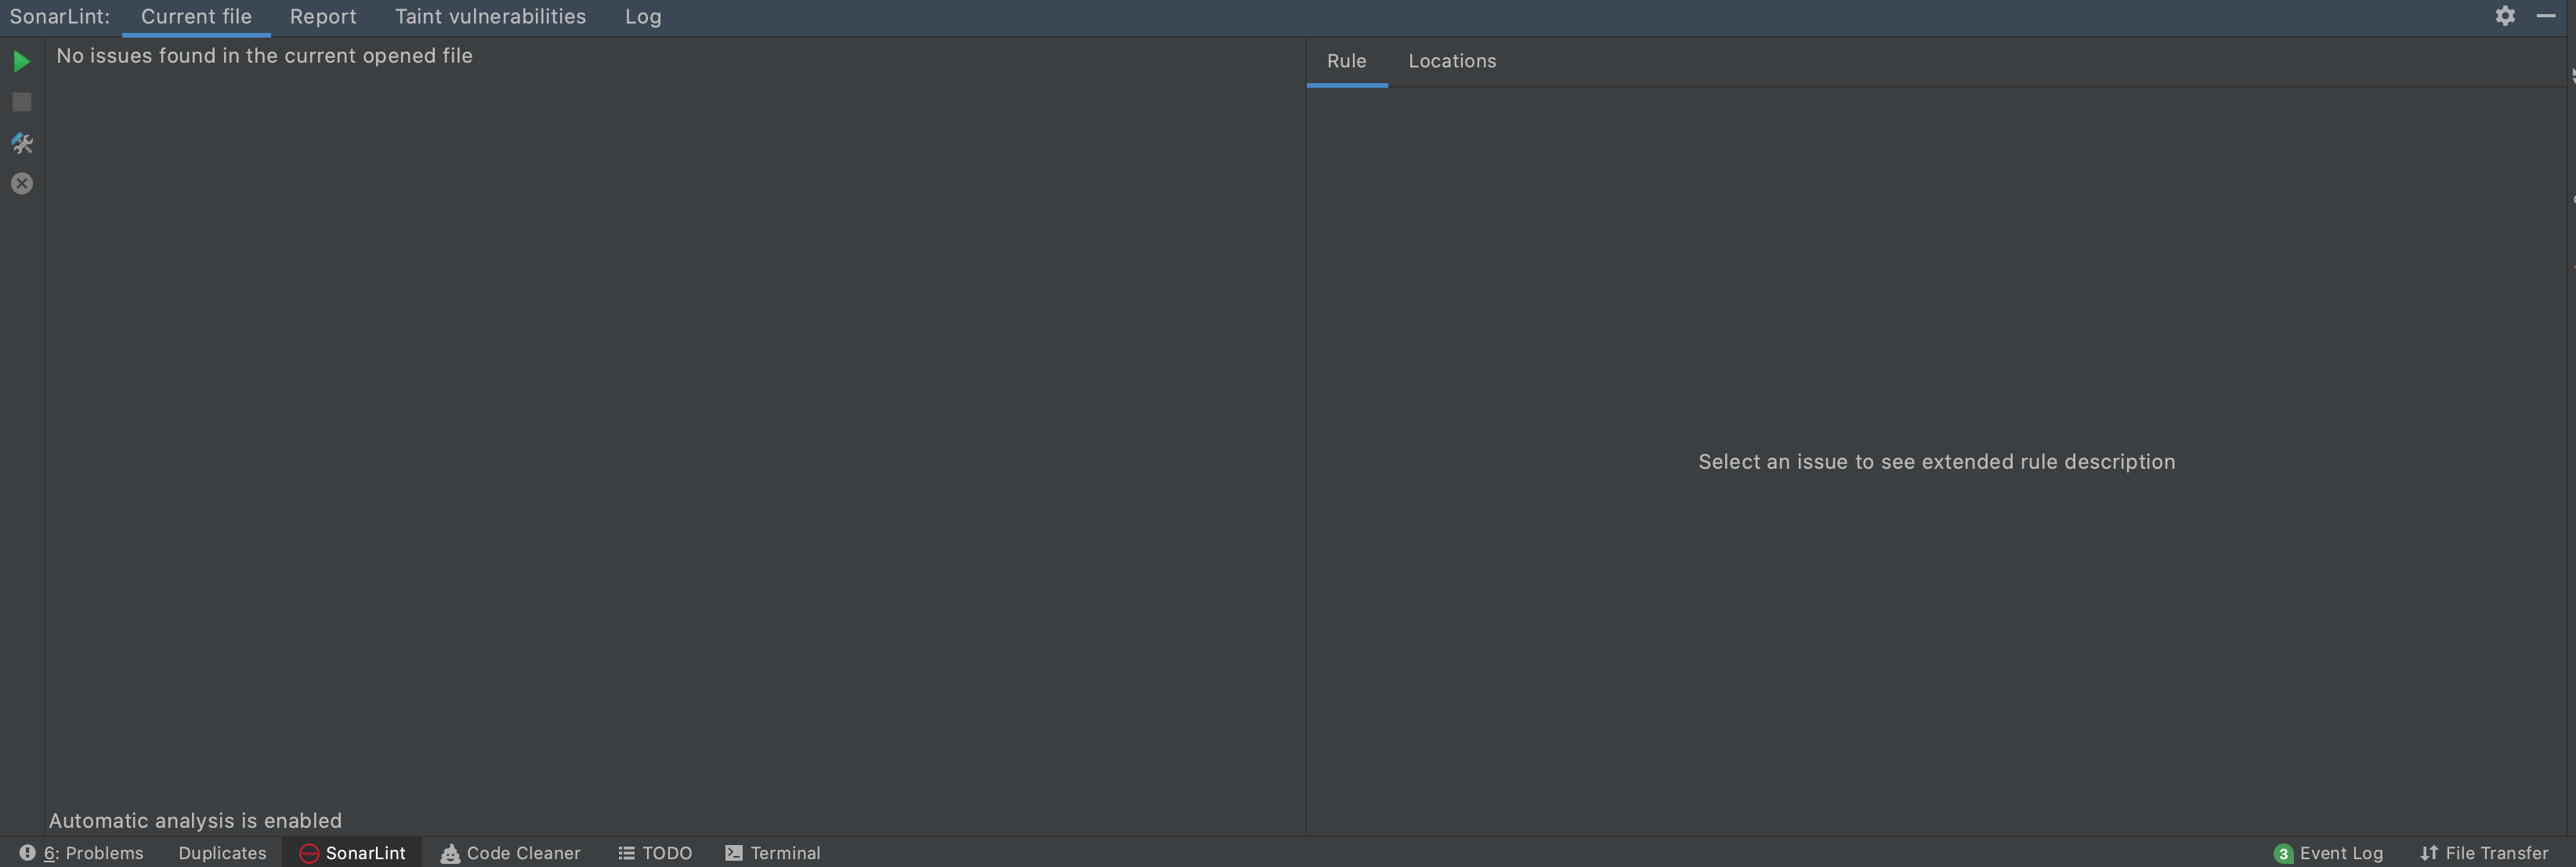The width and height of the screenshot is (2576, 867).
Task: Open the Report tab
Action: (323, 17)
